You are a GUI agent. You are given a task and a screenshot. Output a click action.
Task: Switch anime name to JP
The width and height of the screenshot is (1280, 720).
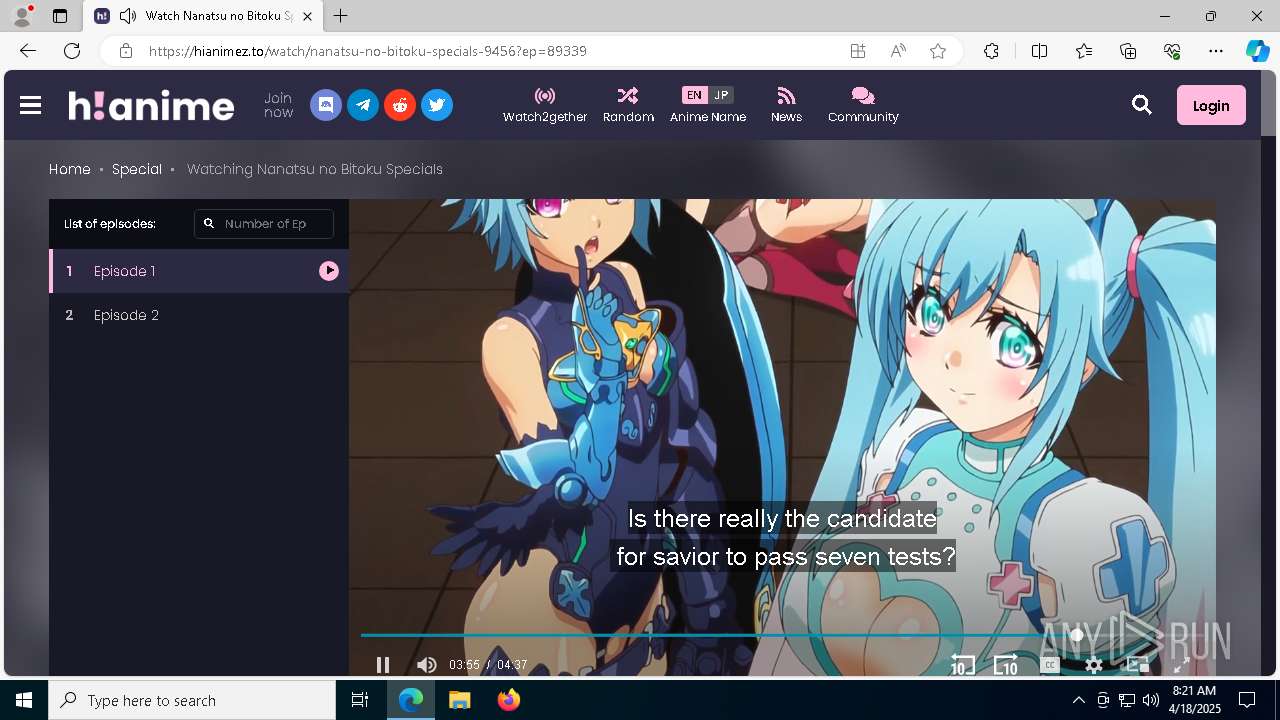pyautogui.click(x=721, y=95)
